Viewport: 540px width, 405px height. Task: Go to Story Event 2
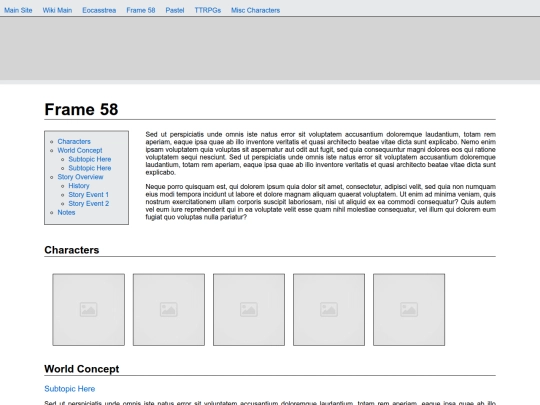89,204
